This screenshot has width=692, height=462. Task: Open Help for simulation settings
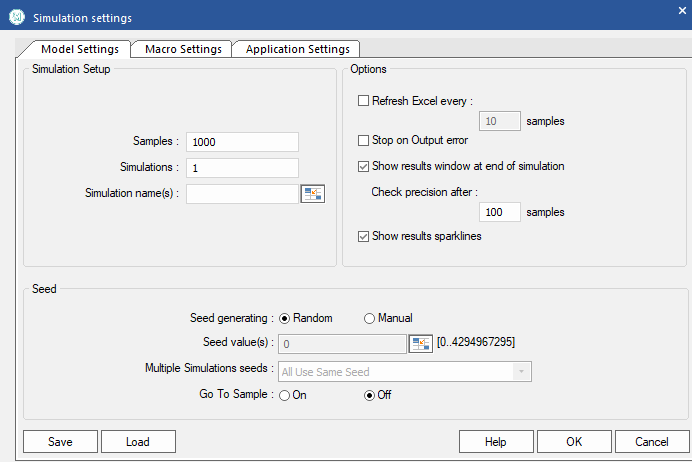[496, 442]
